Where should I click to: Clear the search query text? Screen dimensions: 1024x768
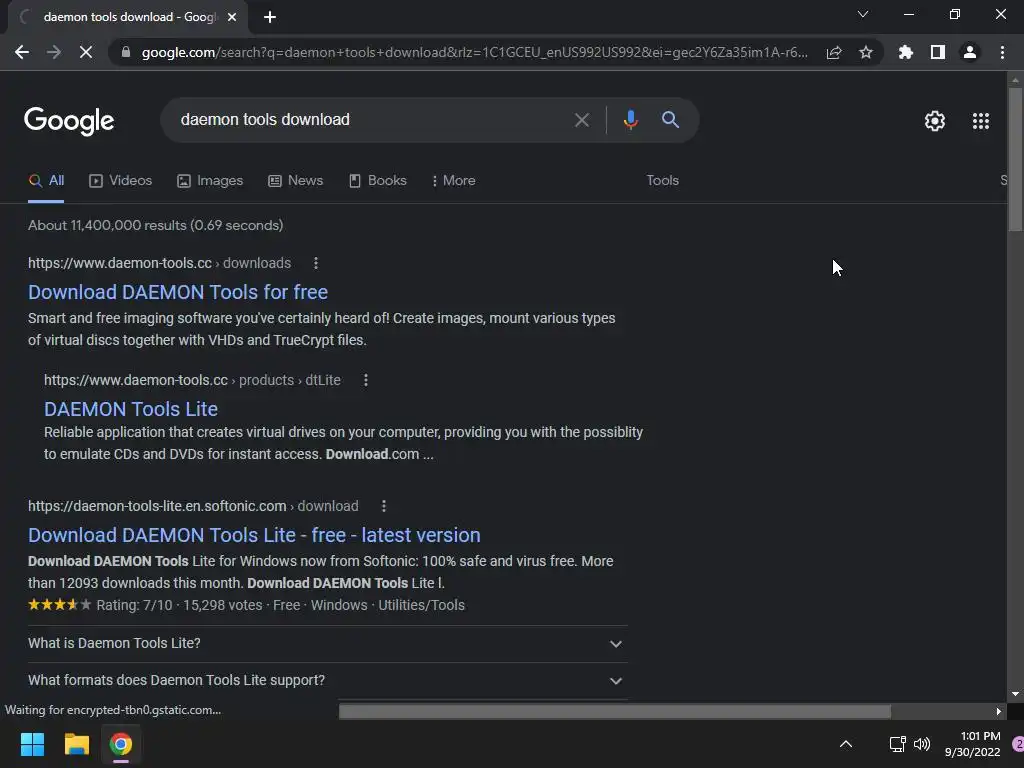click(x=581, y=120)
